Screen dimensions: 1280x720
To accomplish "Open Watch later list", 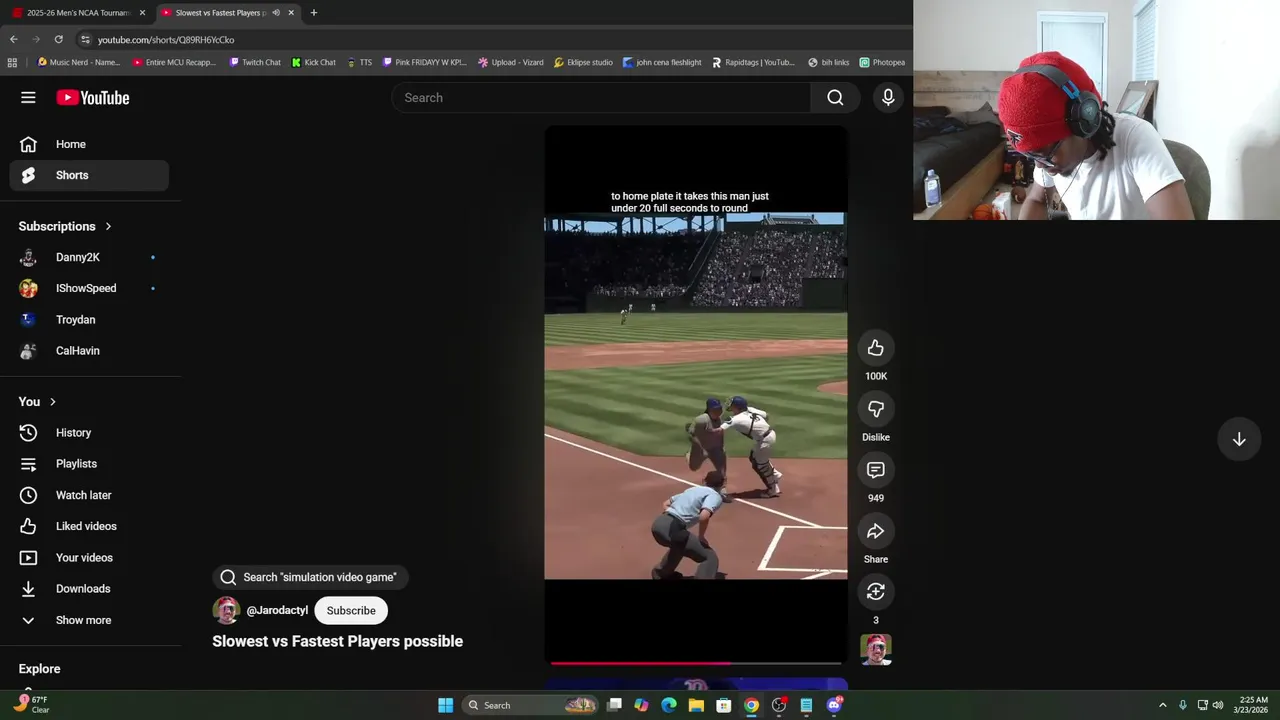I will [90, 495].
